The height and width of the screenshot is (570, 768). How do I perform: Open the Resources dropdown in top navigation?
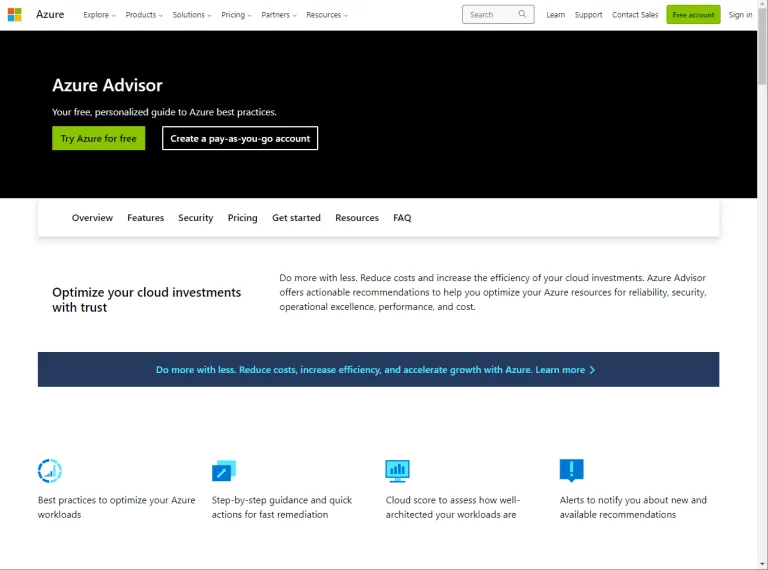point(327,15)
